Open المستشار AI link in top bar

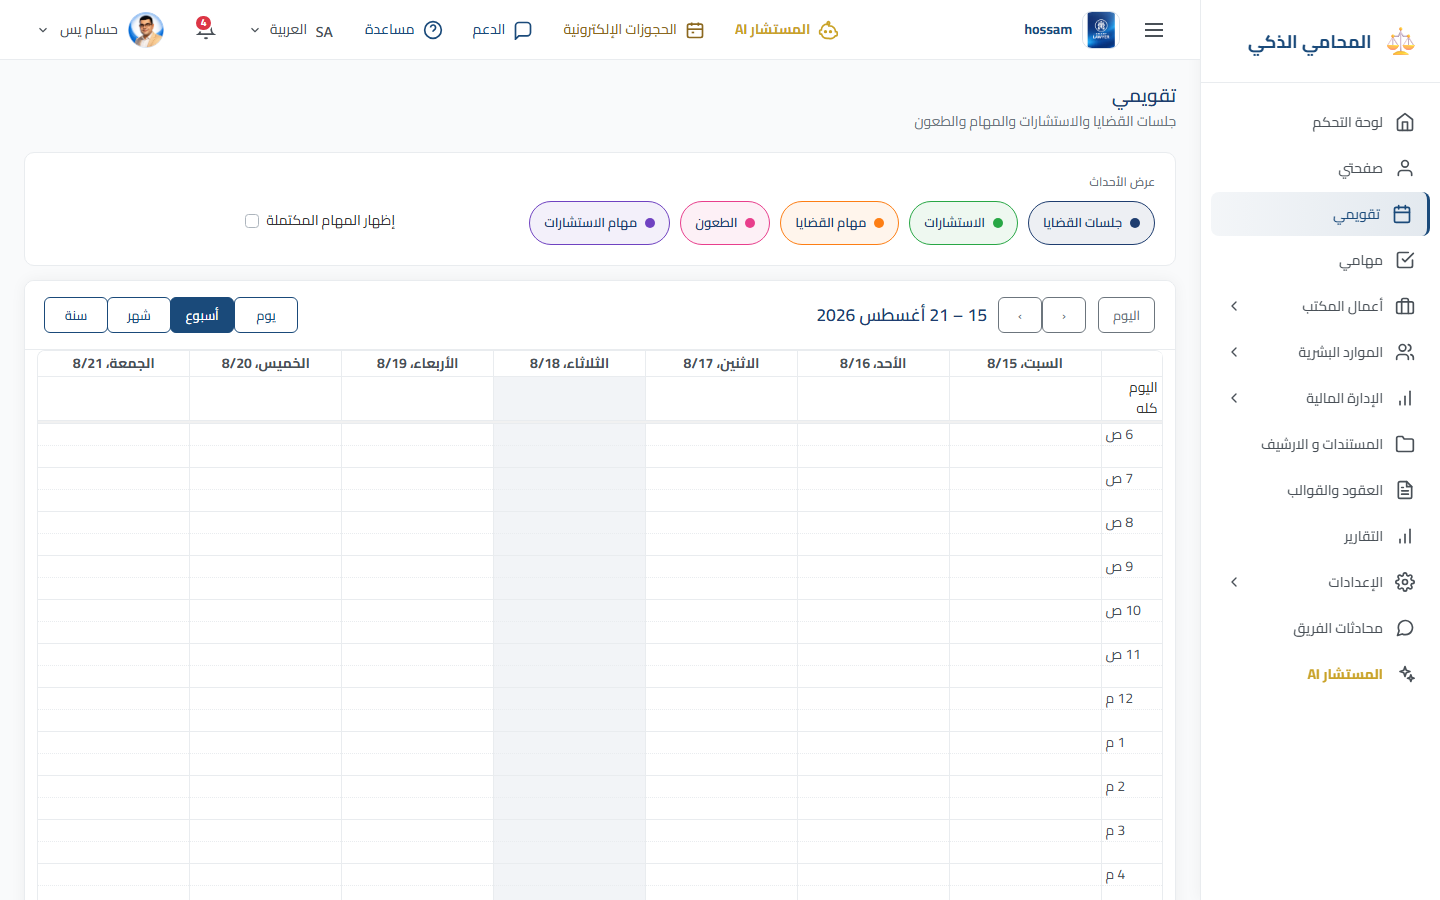[786, 30]
